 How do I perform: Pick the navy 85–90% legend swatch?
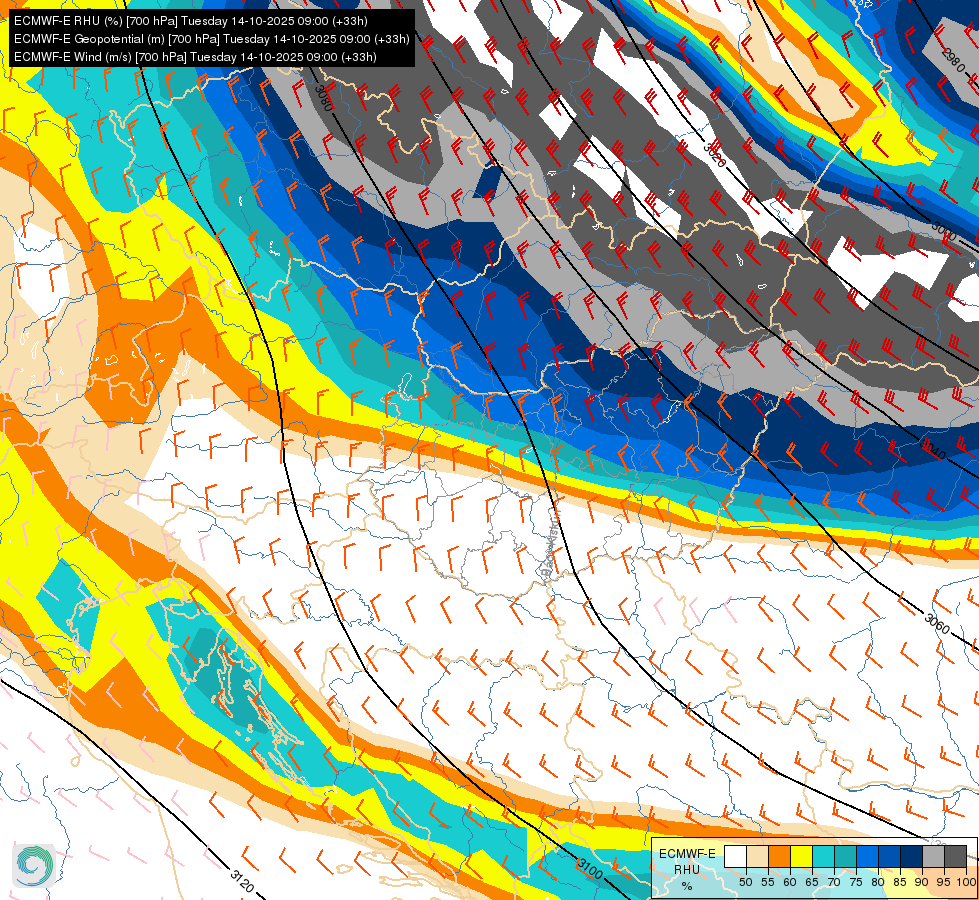pos(912,856)
